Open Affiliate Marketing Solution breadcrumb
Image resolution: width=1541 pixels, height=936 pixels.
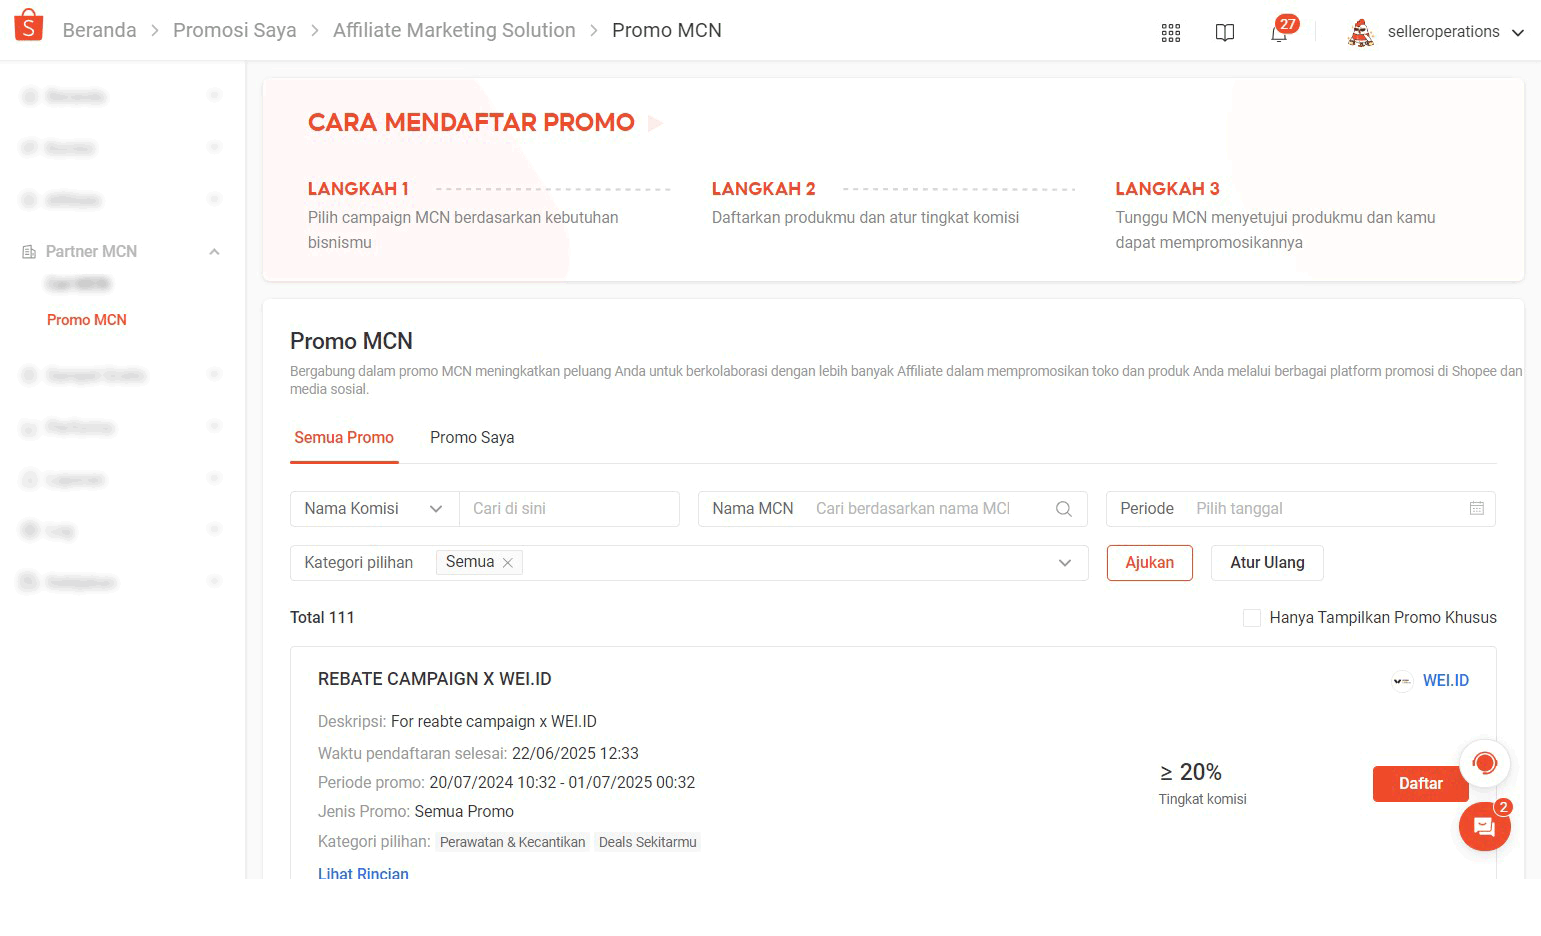coord(454,30)
